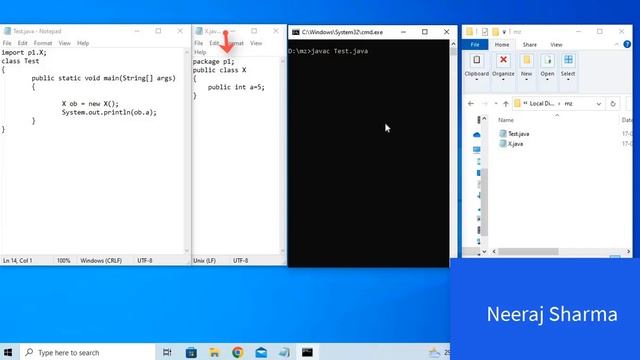This screenshot has width=640, height=360.
Task: Open the Clipboard group in File Explorer ribbon
Action: coord(476,66)
